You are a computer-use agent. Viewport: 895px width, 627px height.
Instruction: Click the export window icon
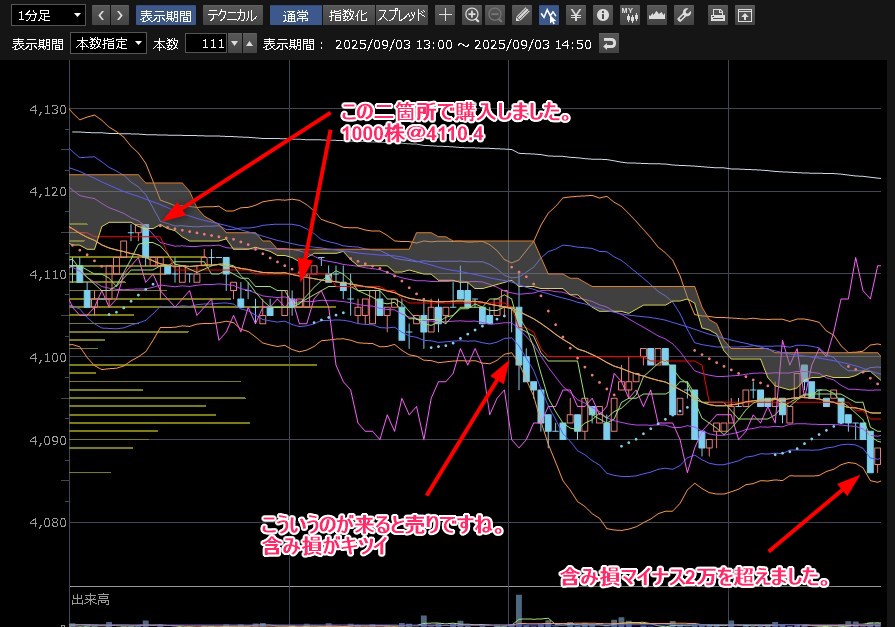[745, 15]
